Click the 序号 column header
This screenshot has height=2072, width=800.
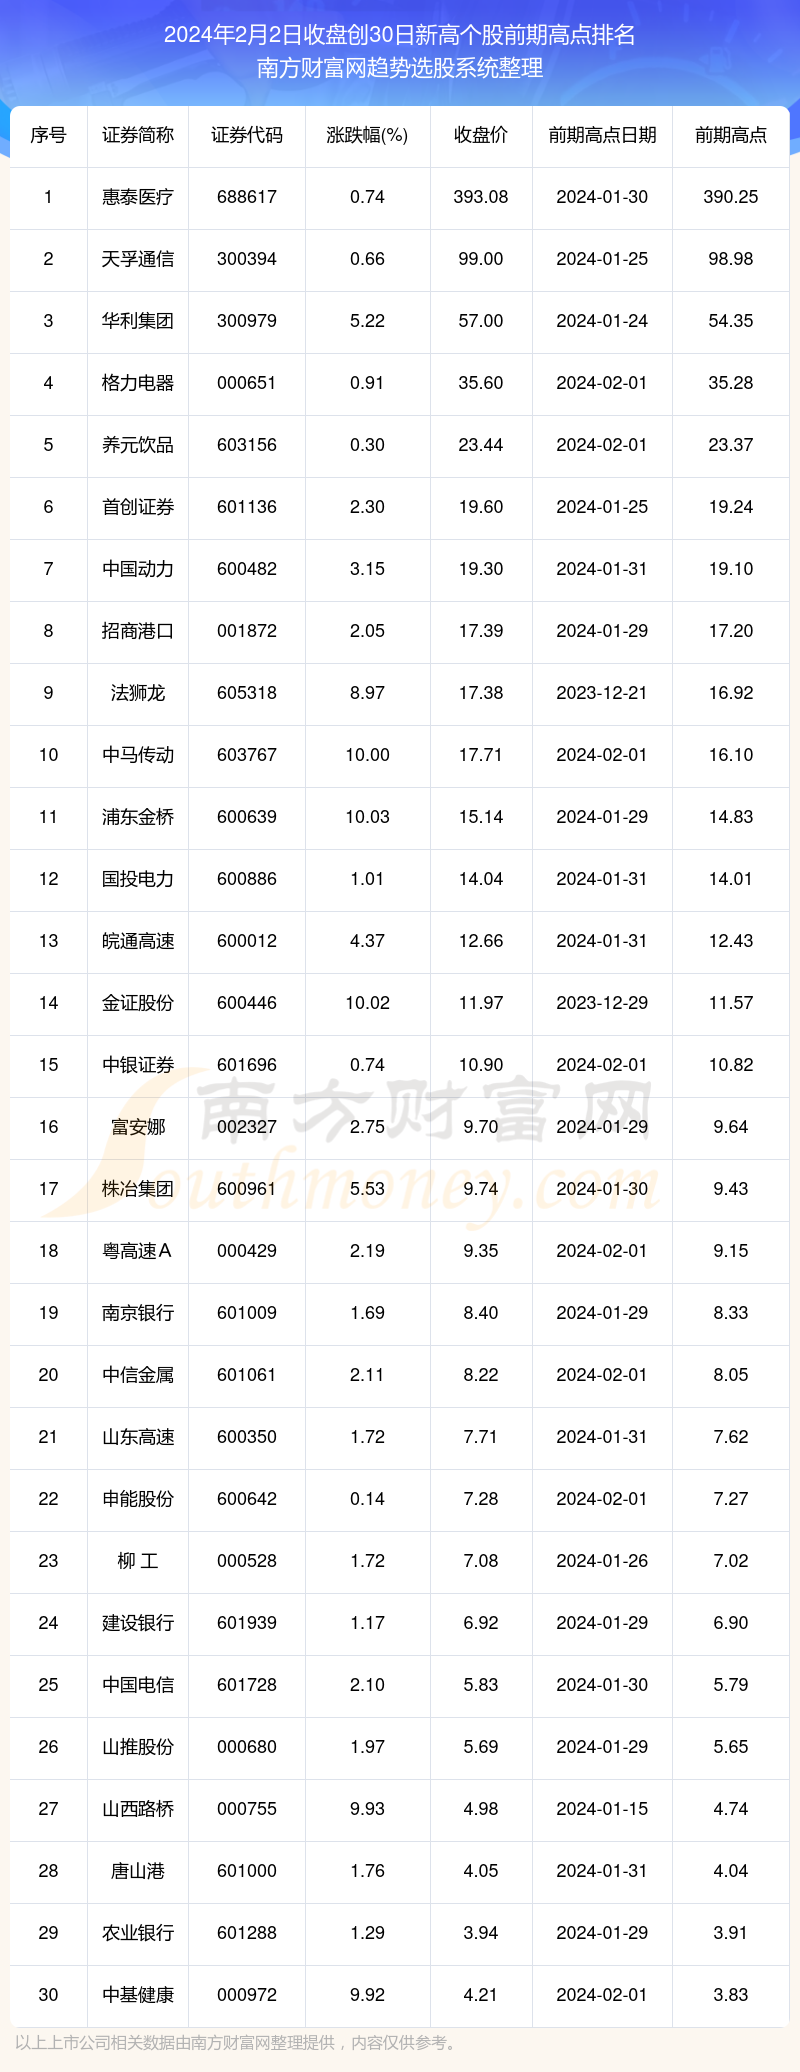tap(48, 135)
